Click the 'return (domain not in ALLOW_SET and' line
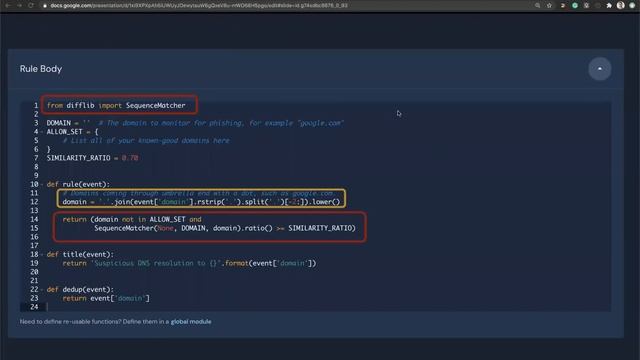The width and height of the screenshot is (640, 360). click(132, 219)
